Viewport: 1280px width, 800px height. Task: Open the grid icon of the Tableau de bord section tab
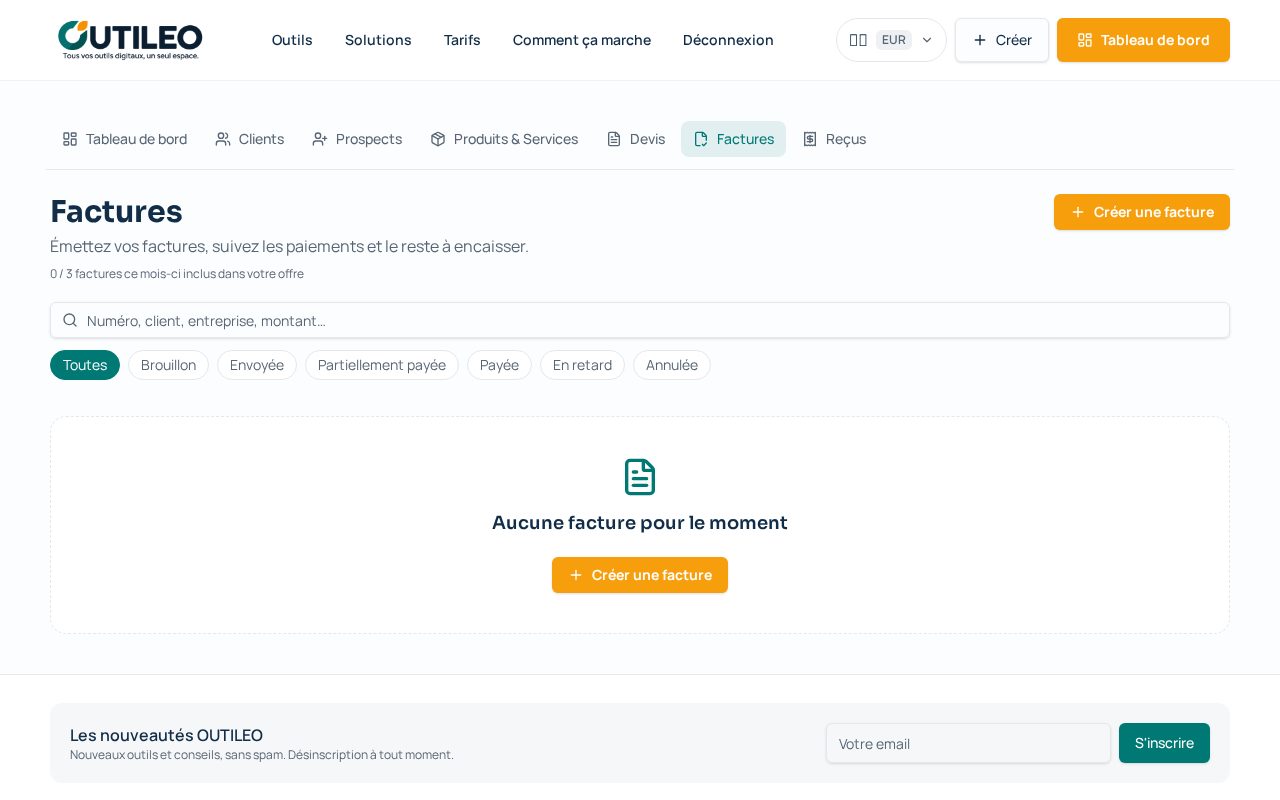(70, 139)
